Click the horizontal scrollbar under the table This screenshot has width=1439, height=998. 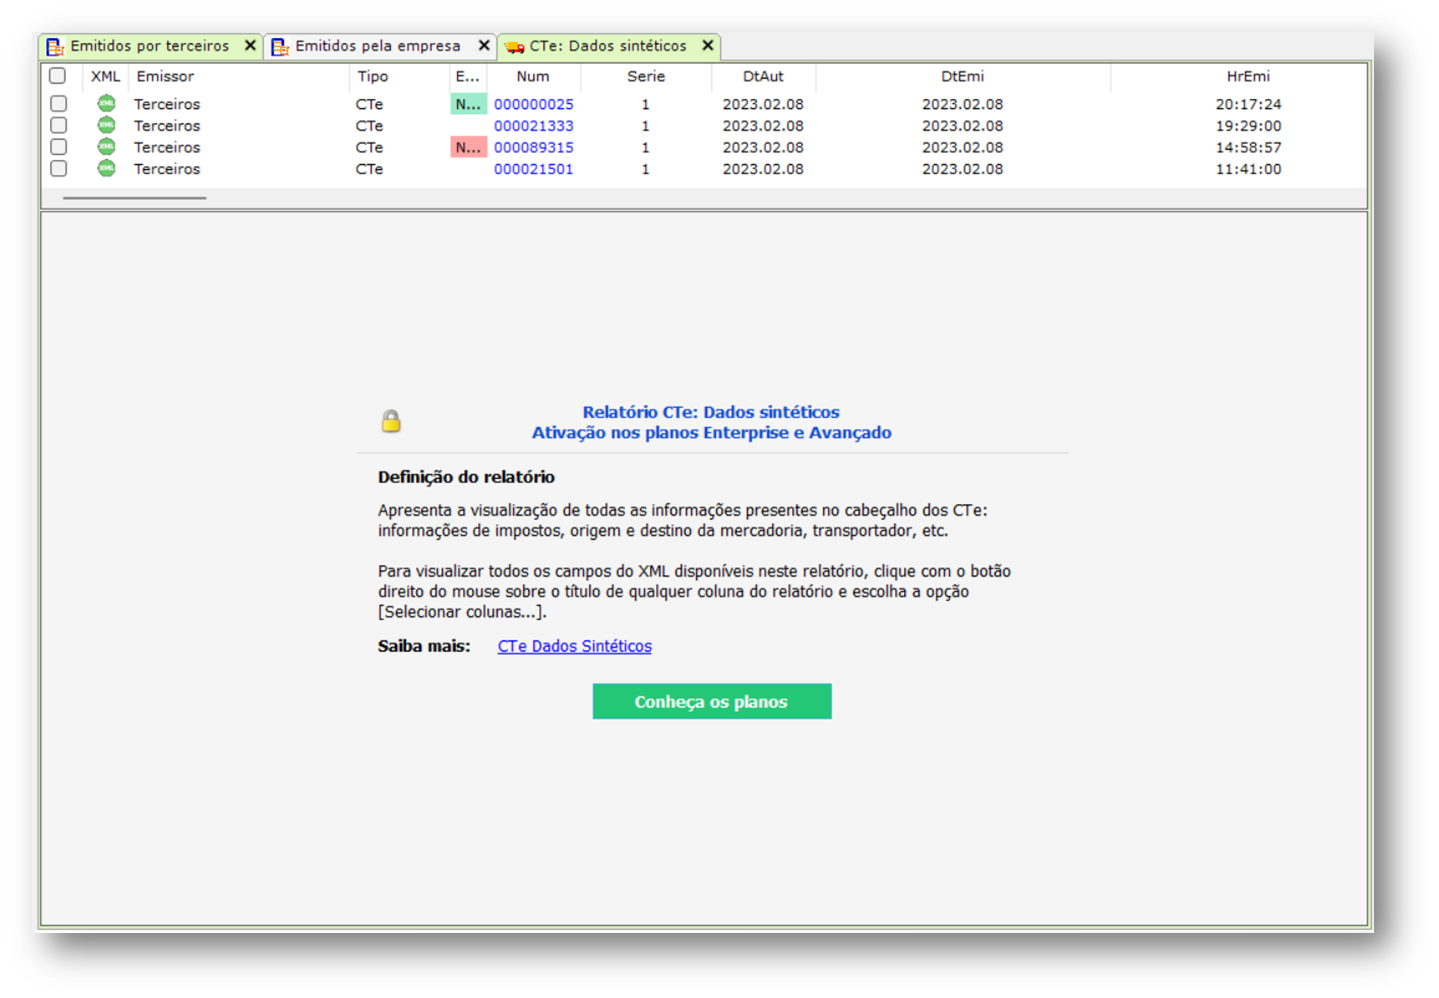134,198
